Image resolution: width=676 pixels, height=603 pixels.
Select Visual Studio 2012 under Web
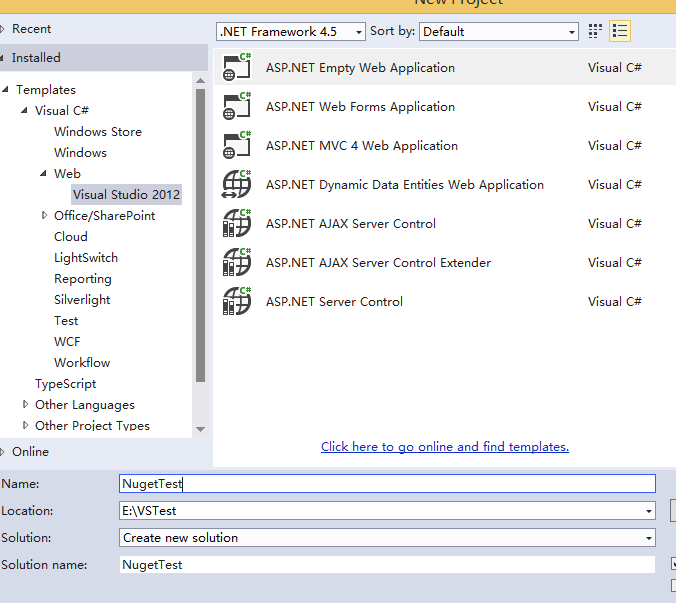click(x=126, y=194)
